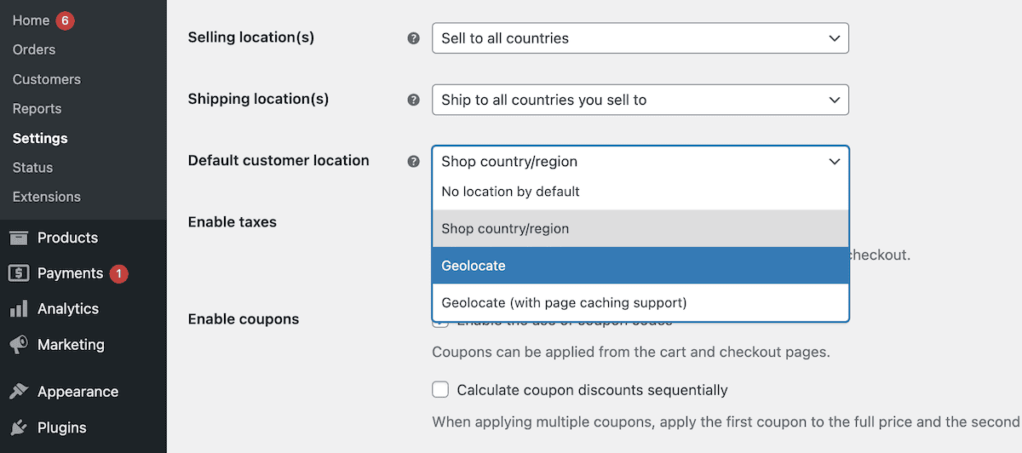The image size is (1022, 453).
Task: Pick Shop country/region from the list
Action: pyautogui.click(x=640, y=229)
